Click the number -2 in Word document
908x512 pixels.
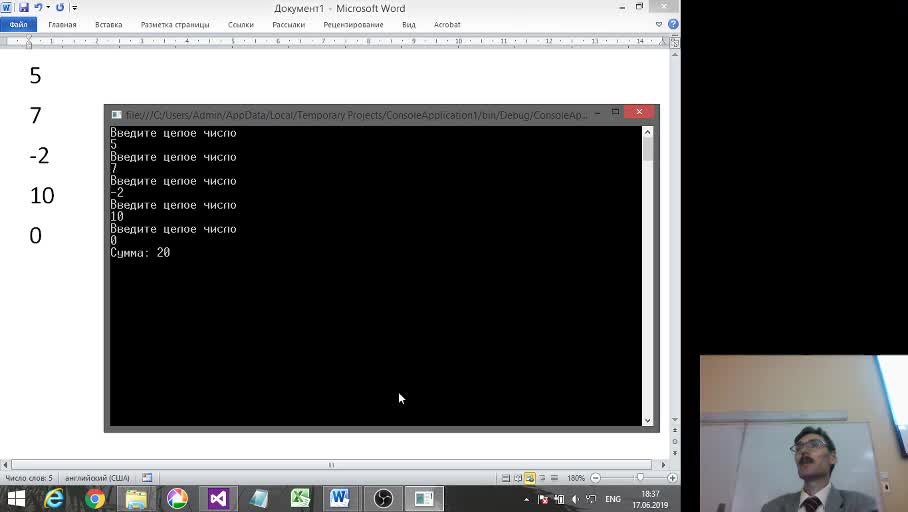(39, 156)
